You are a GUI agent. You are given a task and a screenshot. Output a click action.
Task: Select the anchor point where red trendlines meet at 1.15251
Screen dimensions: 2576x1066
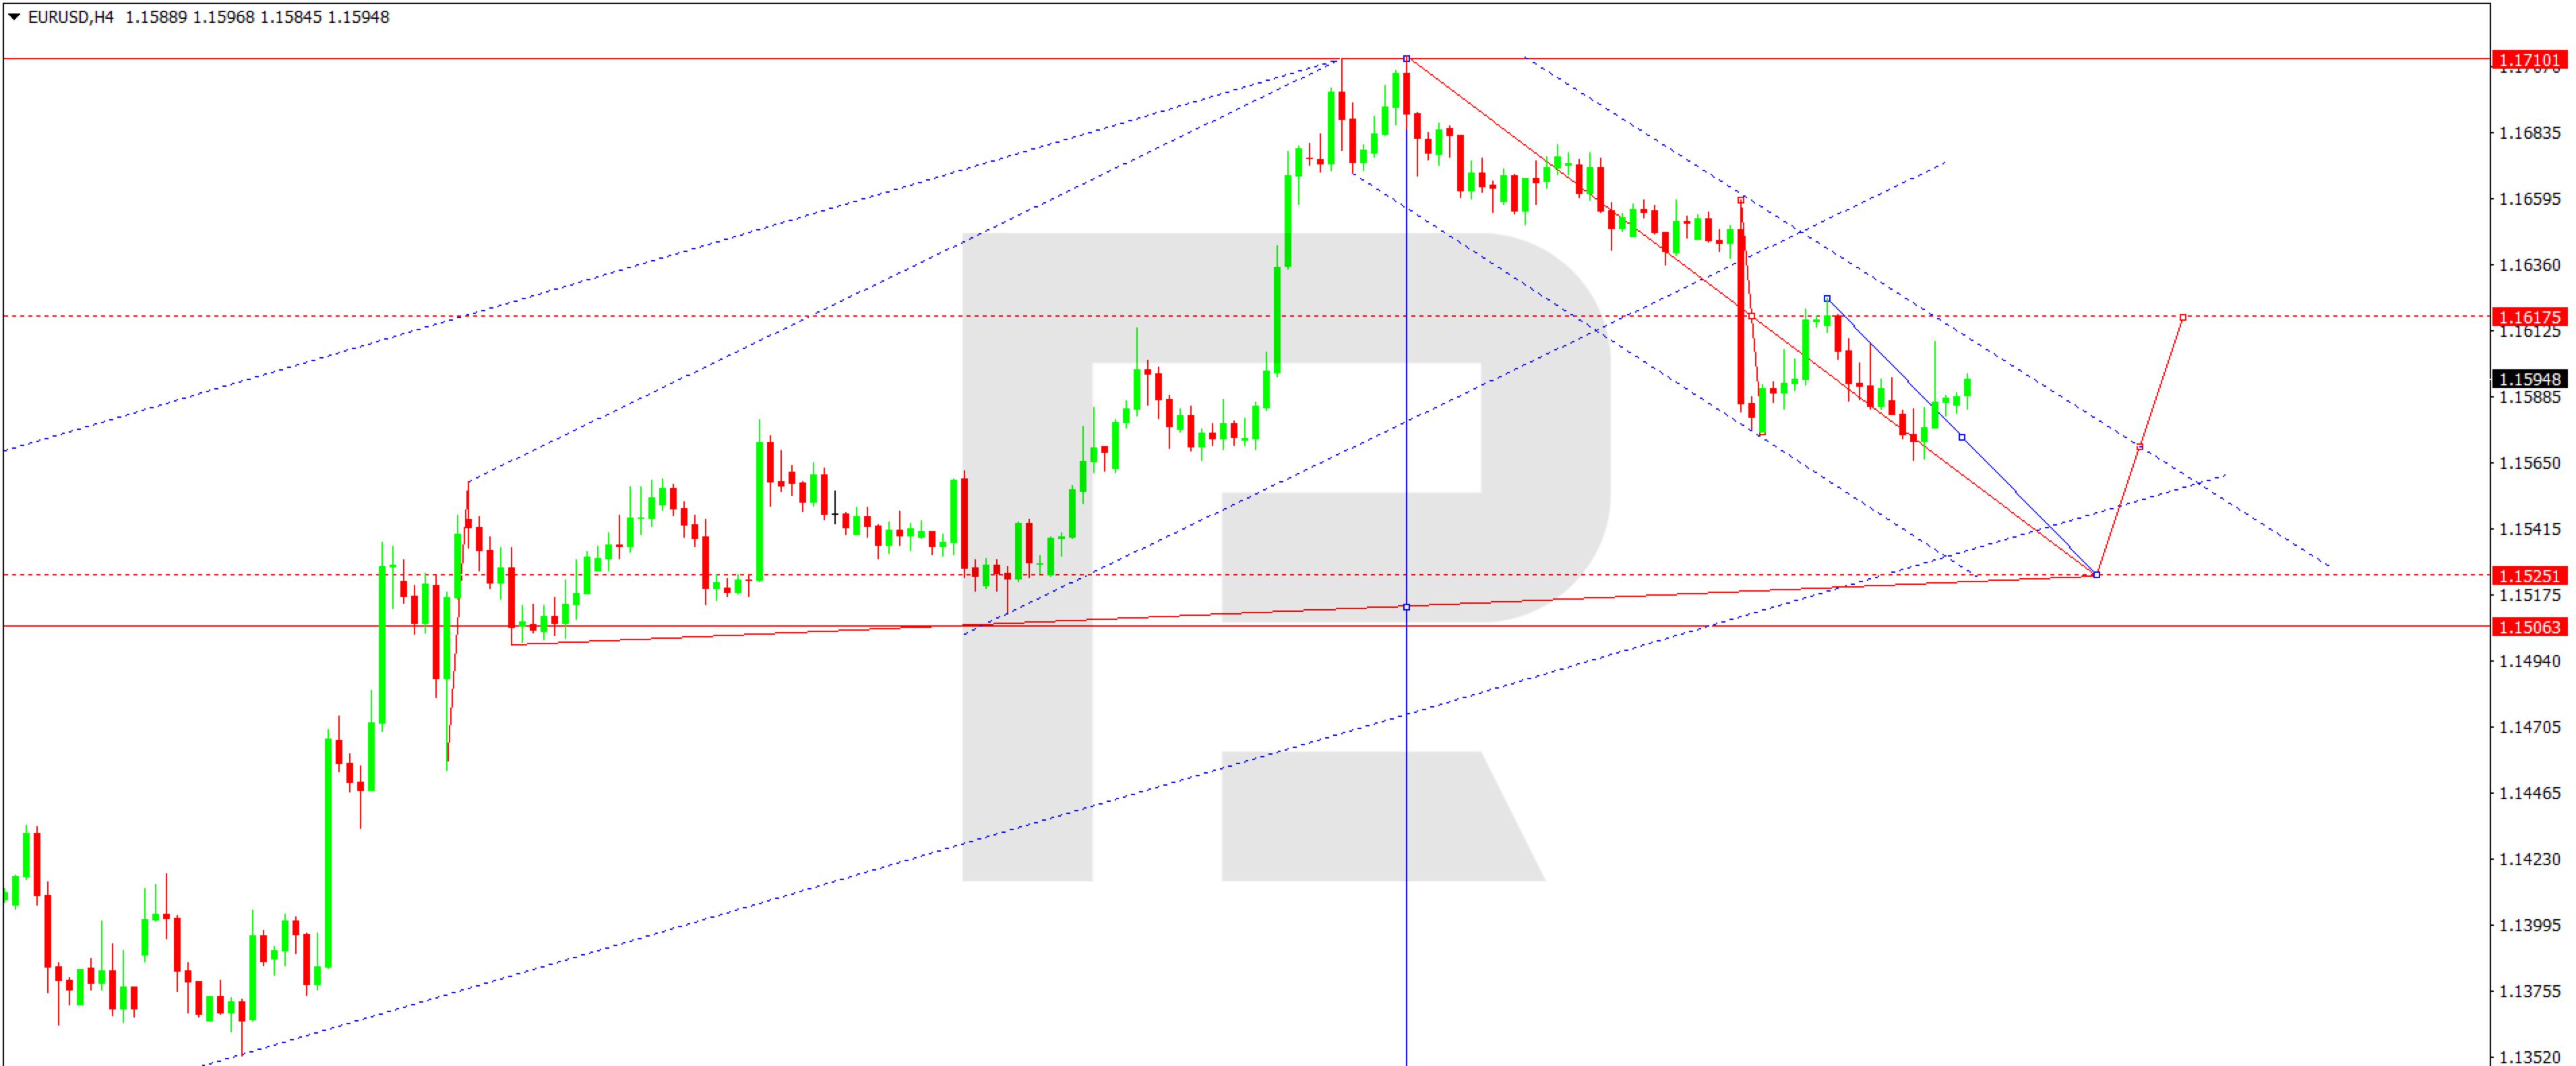2096,575
